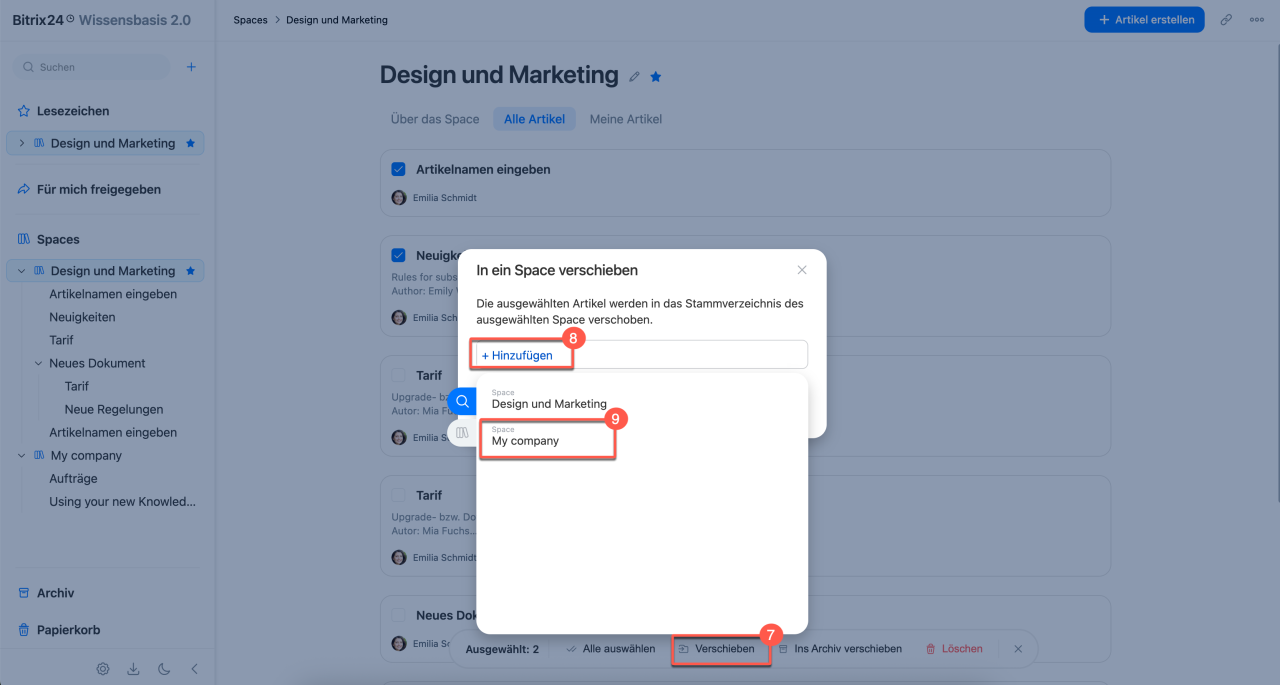The height and width of the screenshot is (685, 1280).
Task: Click the pencil icon beside space title
Action: [634, 77]
